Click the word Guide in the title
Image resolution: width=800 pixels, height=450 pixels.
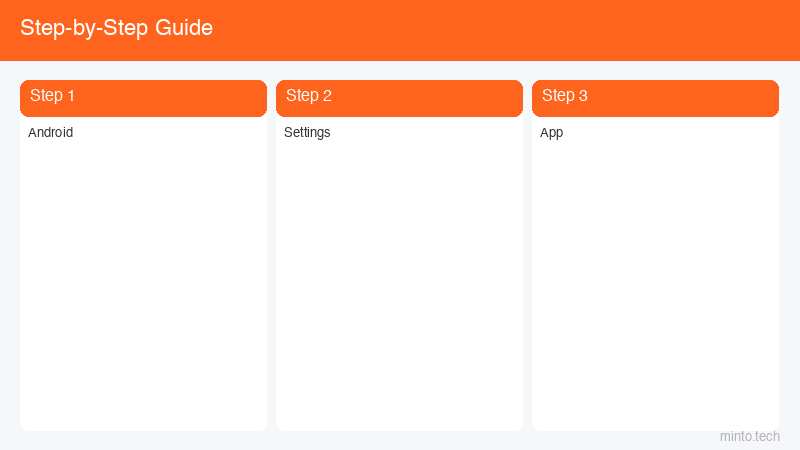(x=184, y=28)
